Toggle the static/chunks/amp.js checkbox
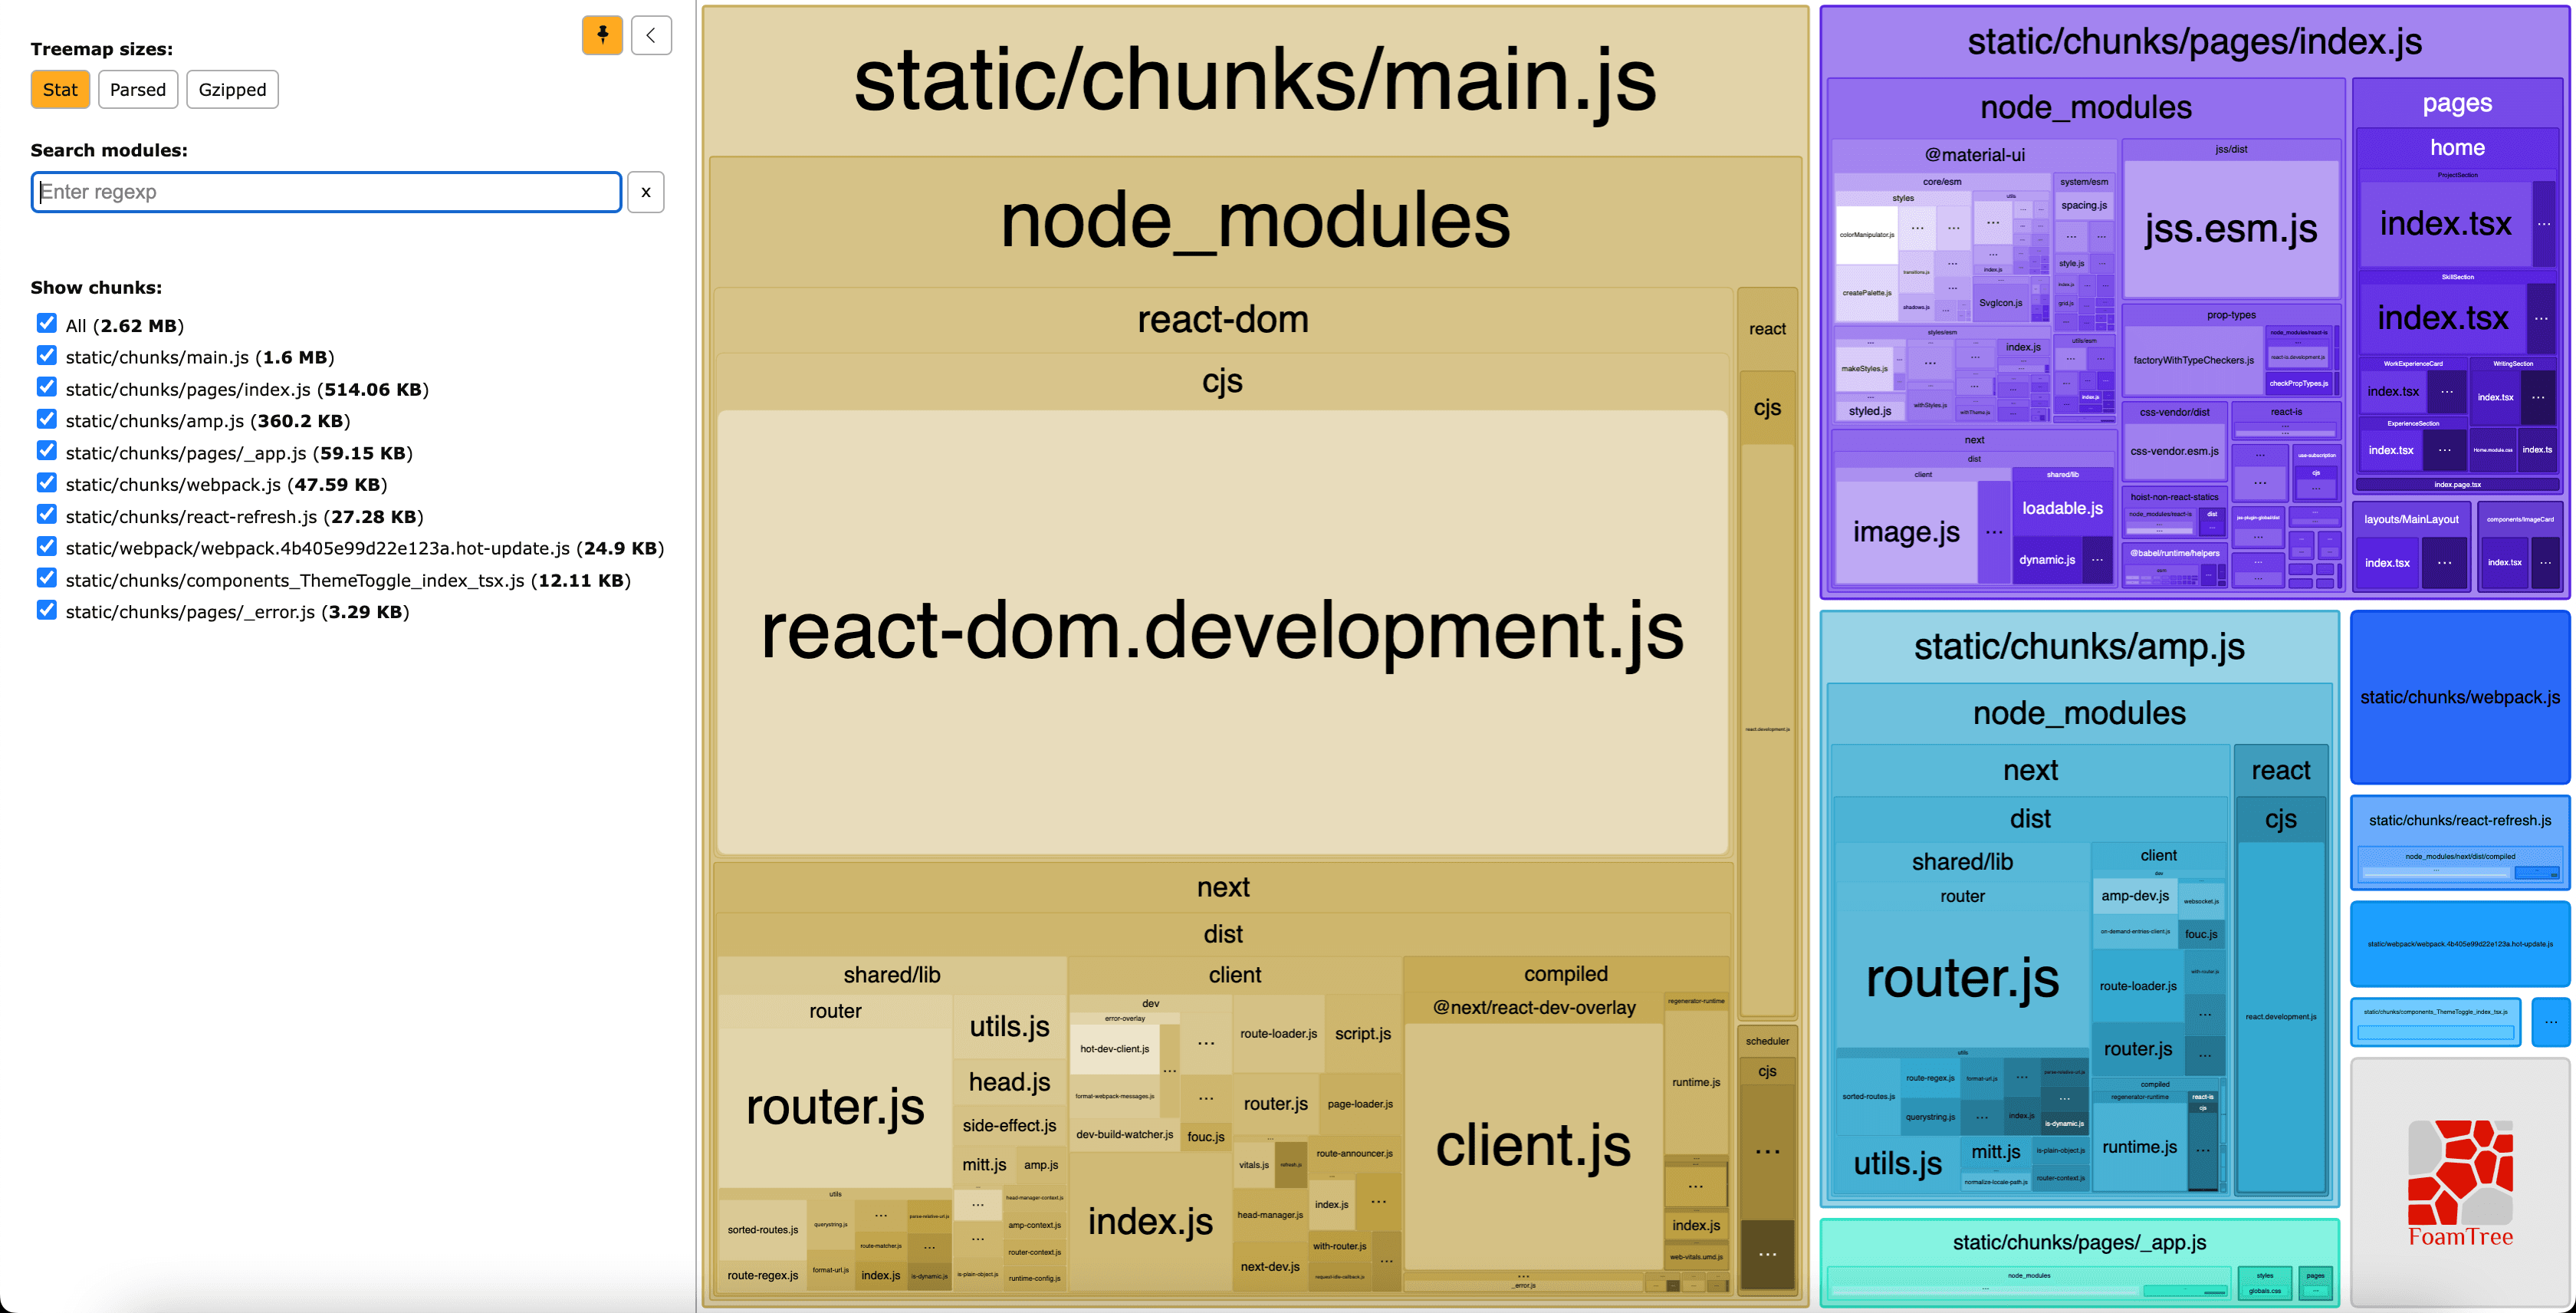The width and height of the screenshot is (2576, 1313). point(47,419)
